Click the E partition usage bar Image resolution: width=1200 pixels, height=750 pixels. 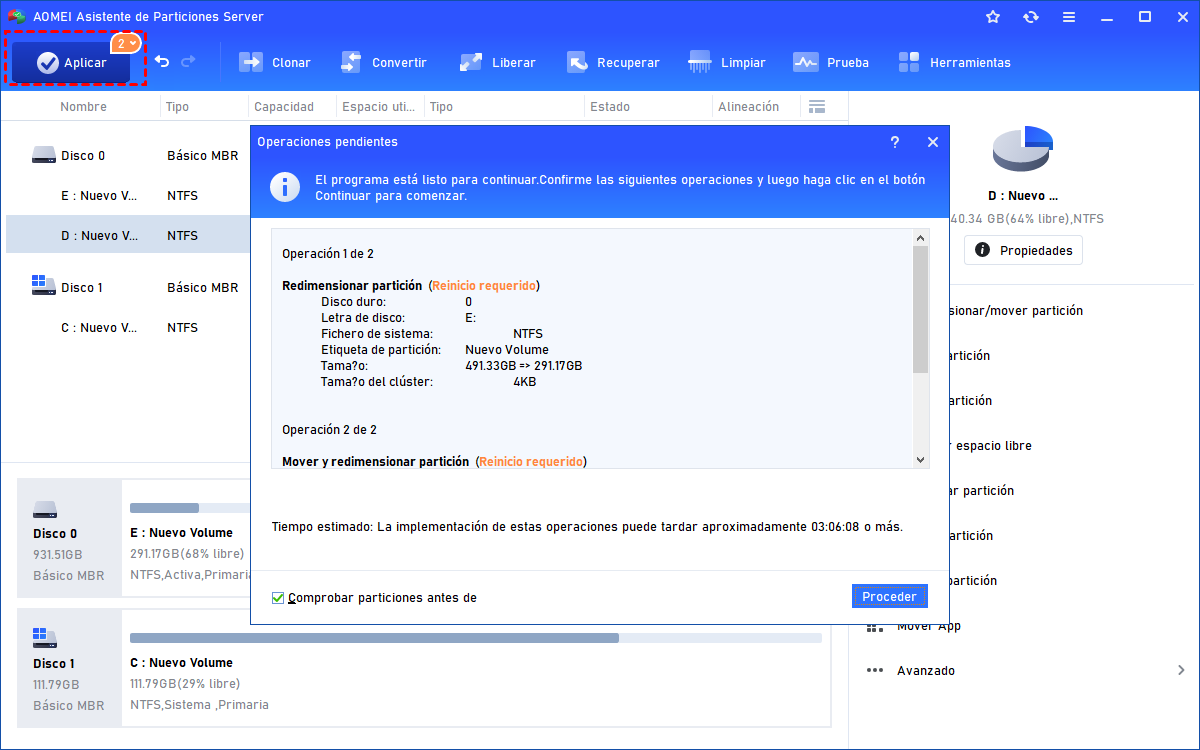190,508
